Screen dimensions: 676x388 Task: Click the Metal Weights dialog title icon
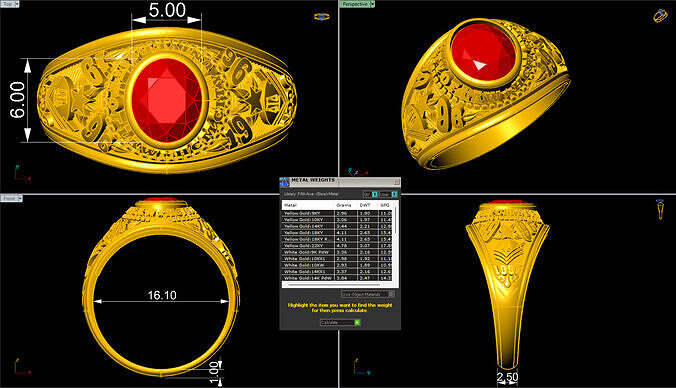tap(284, 182)
